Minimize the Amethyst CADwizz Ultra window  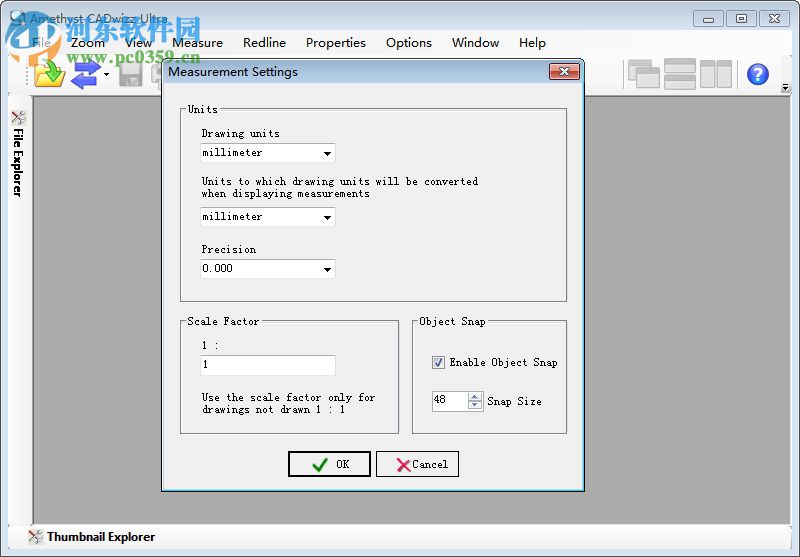coord(708,19)
